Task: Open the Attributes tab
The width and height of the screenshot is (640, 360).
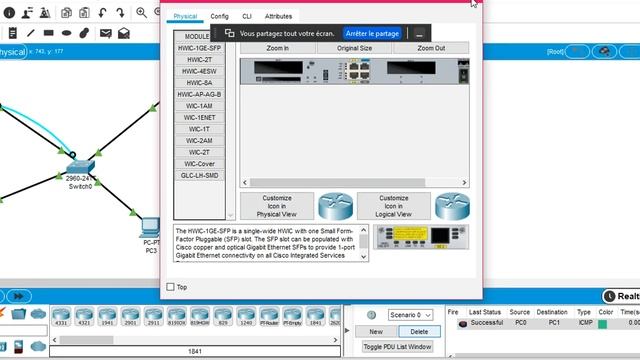Action: pos(278,16)
